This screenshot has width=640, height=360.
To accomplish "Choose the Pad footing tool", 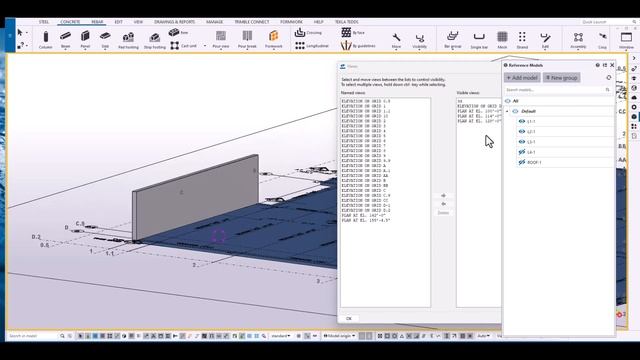I will coord(128,40).
